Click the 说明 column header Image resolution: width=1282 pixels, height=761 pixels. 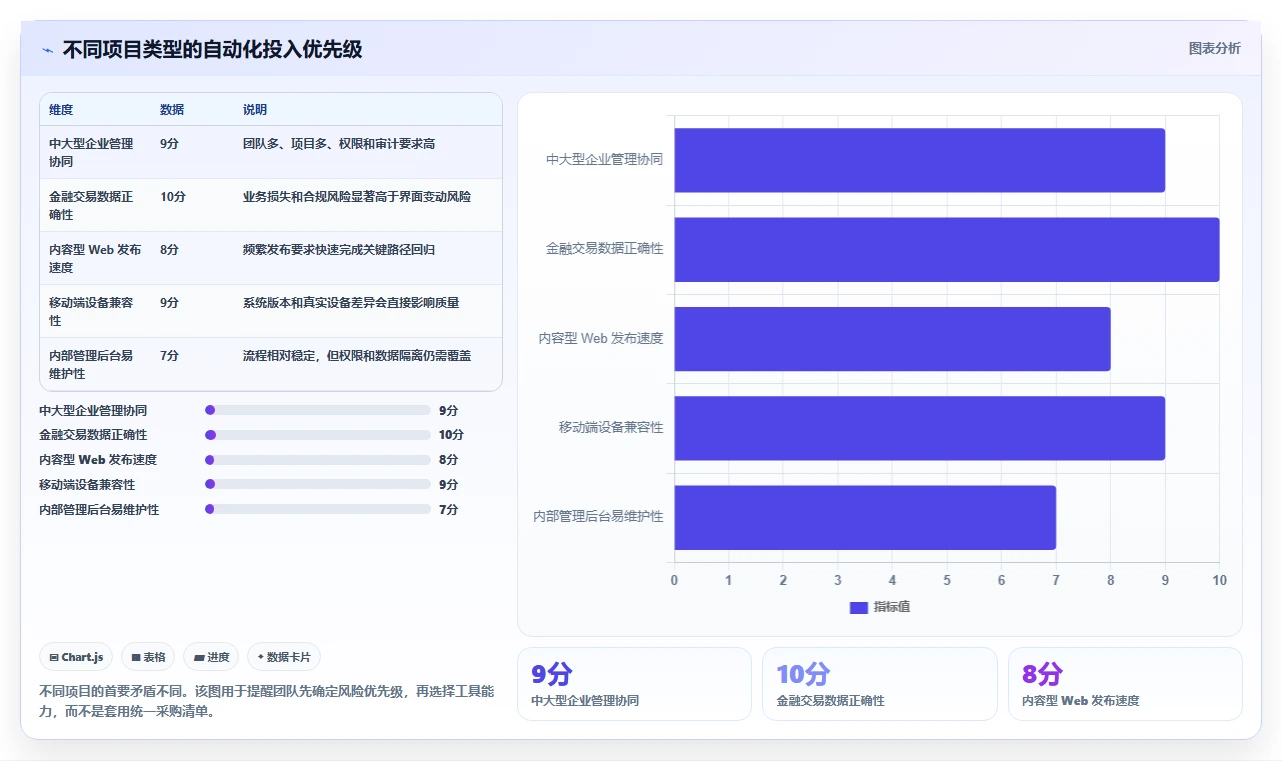click(x=255, y=110)
